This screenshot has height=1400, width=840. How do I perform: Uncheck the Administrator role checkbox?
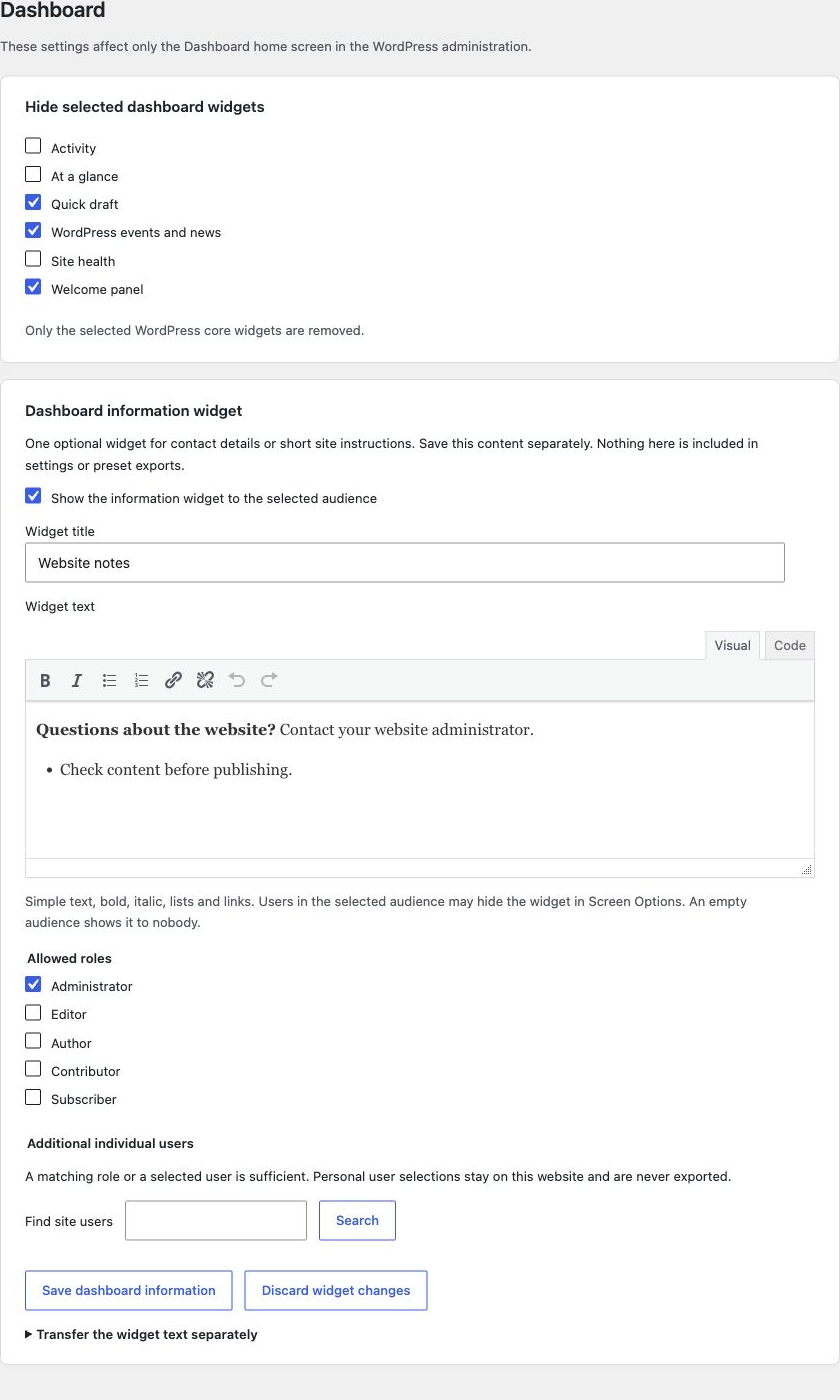click(x=33, y=984)
